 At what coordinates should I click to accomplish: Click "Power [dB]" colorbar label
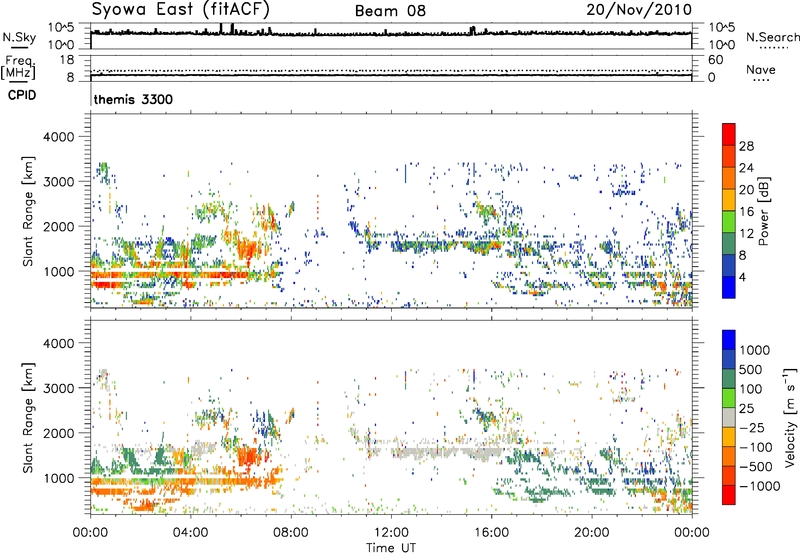[x=763, y=211]
